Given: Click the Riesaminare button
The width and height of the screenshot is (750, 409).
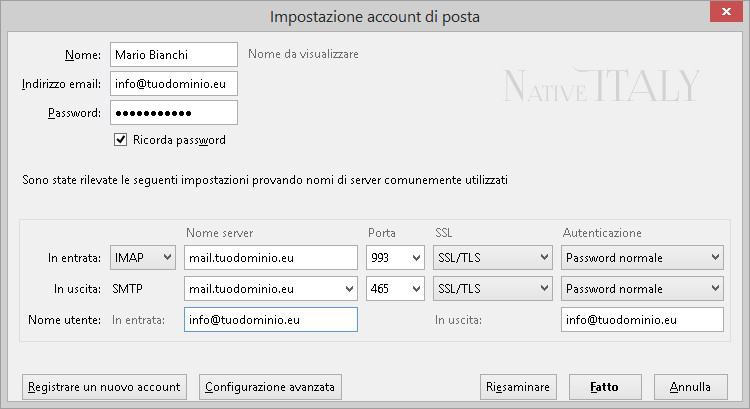Looking at the screenshot, I should click(518, 387).
